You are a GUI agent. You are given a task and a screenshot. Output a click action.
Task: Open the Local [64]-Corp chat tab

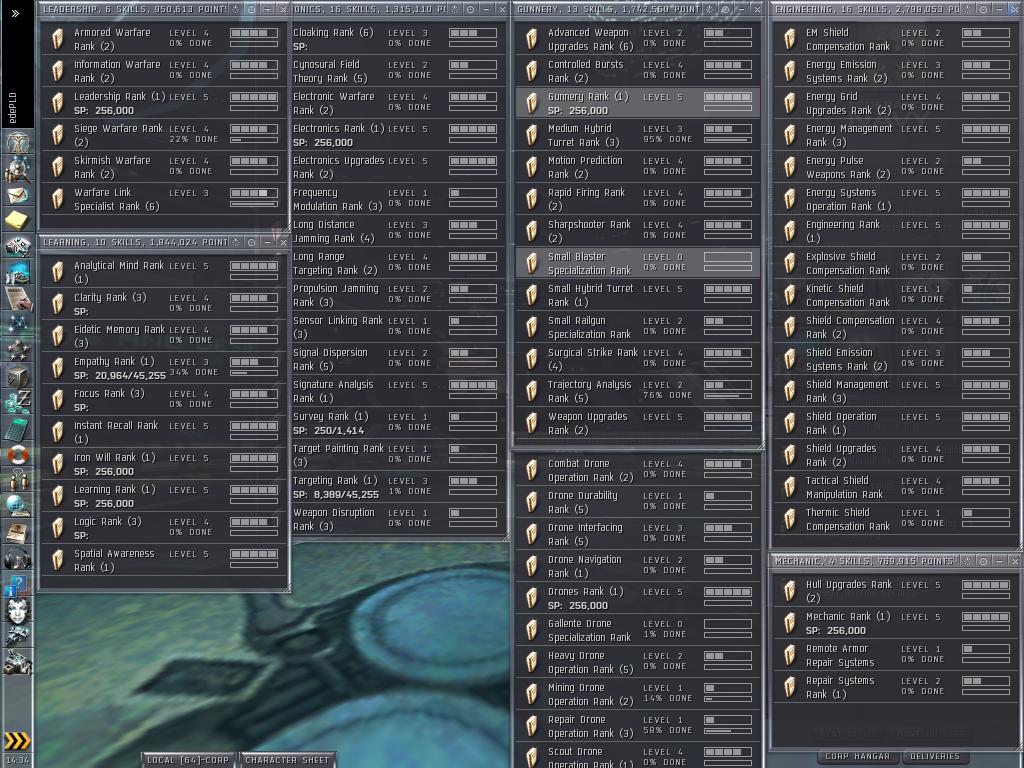[x=188, y=760]
